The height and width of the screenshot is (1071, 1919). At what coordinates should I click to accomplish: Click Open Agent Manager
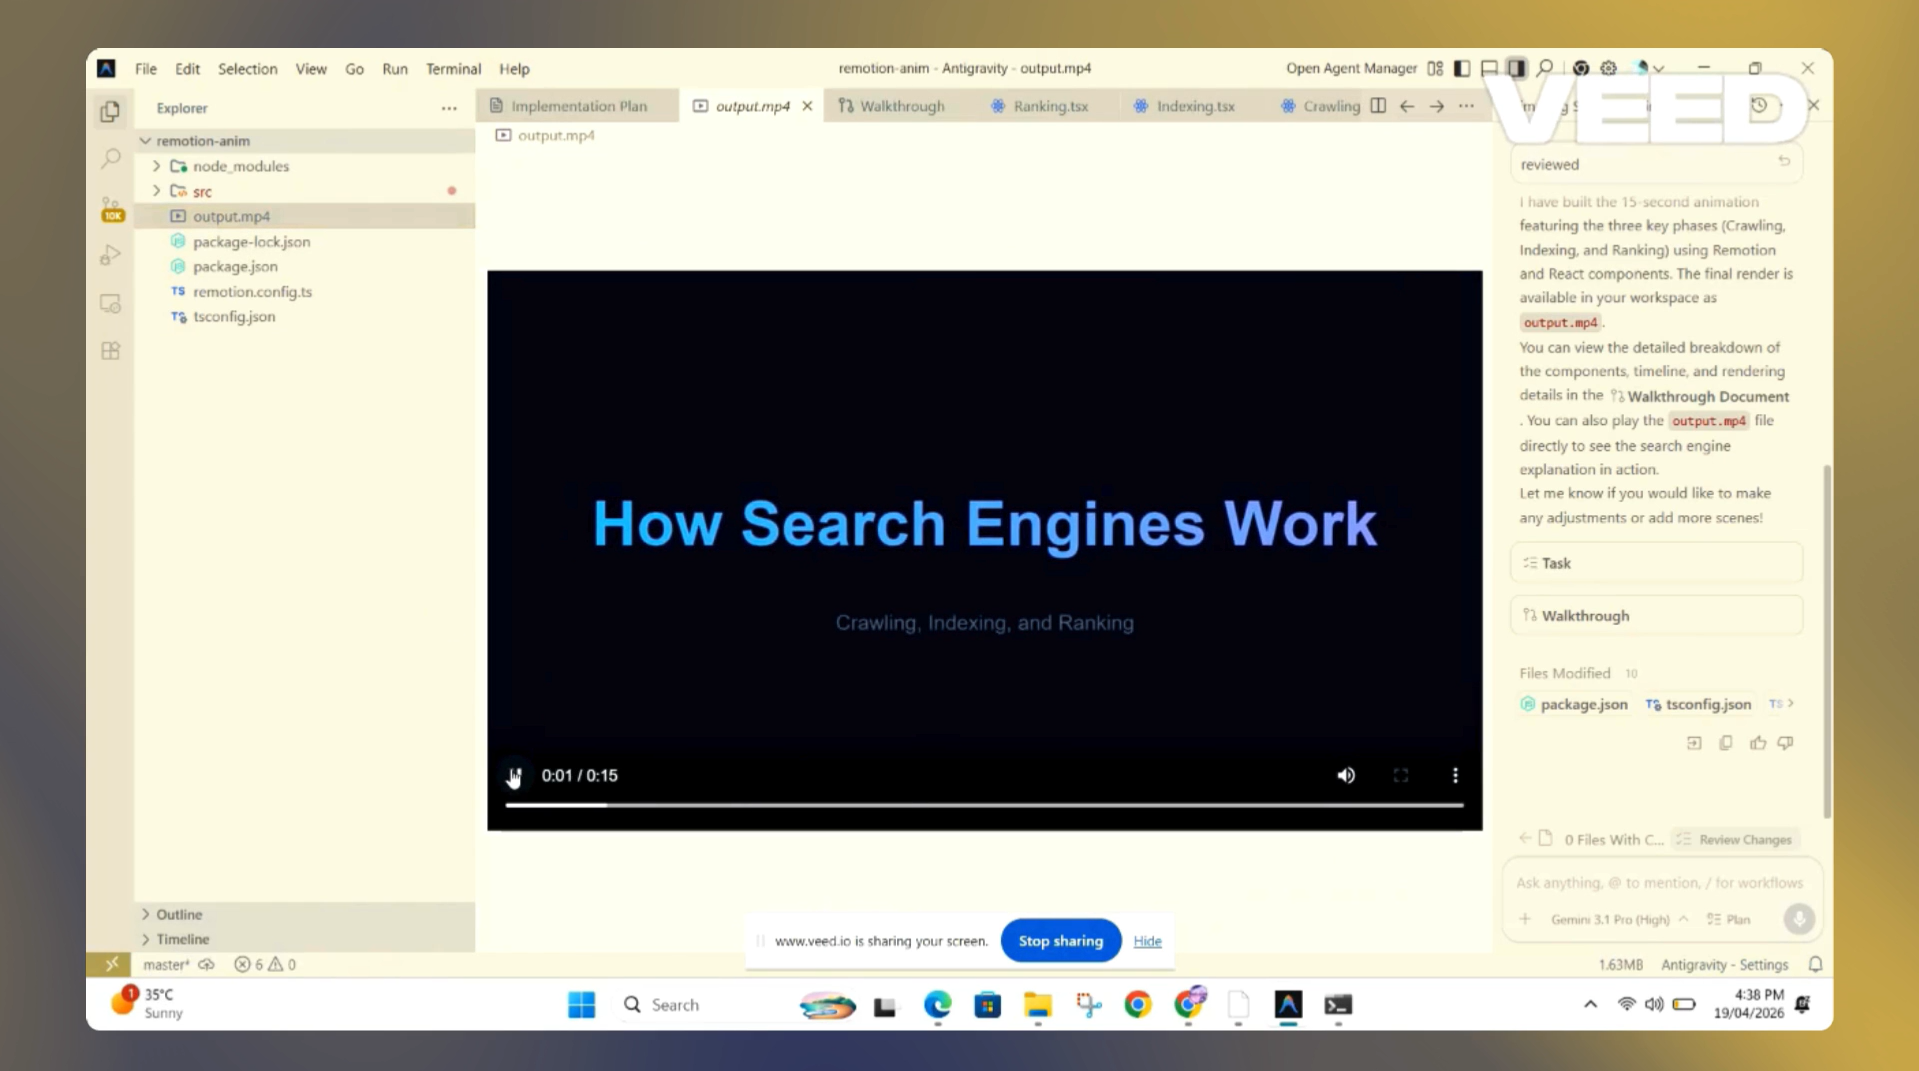1351,68
